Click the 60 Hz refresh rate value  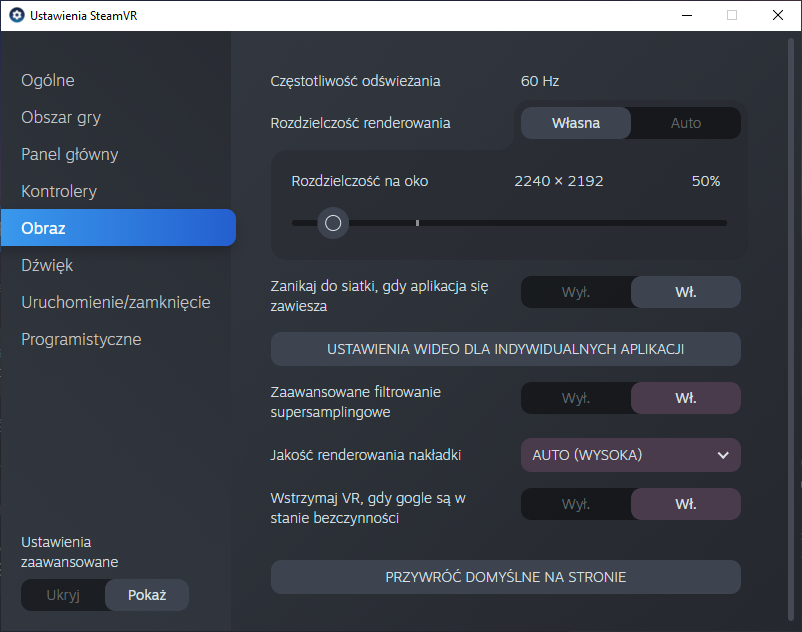(540, 81)
